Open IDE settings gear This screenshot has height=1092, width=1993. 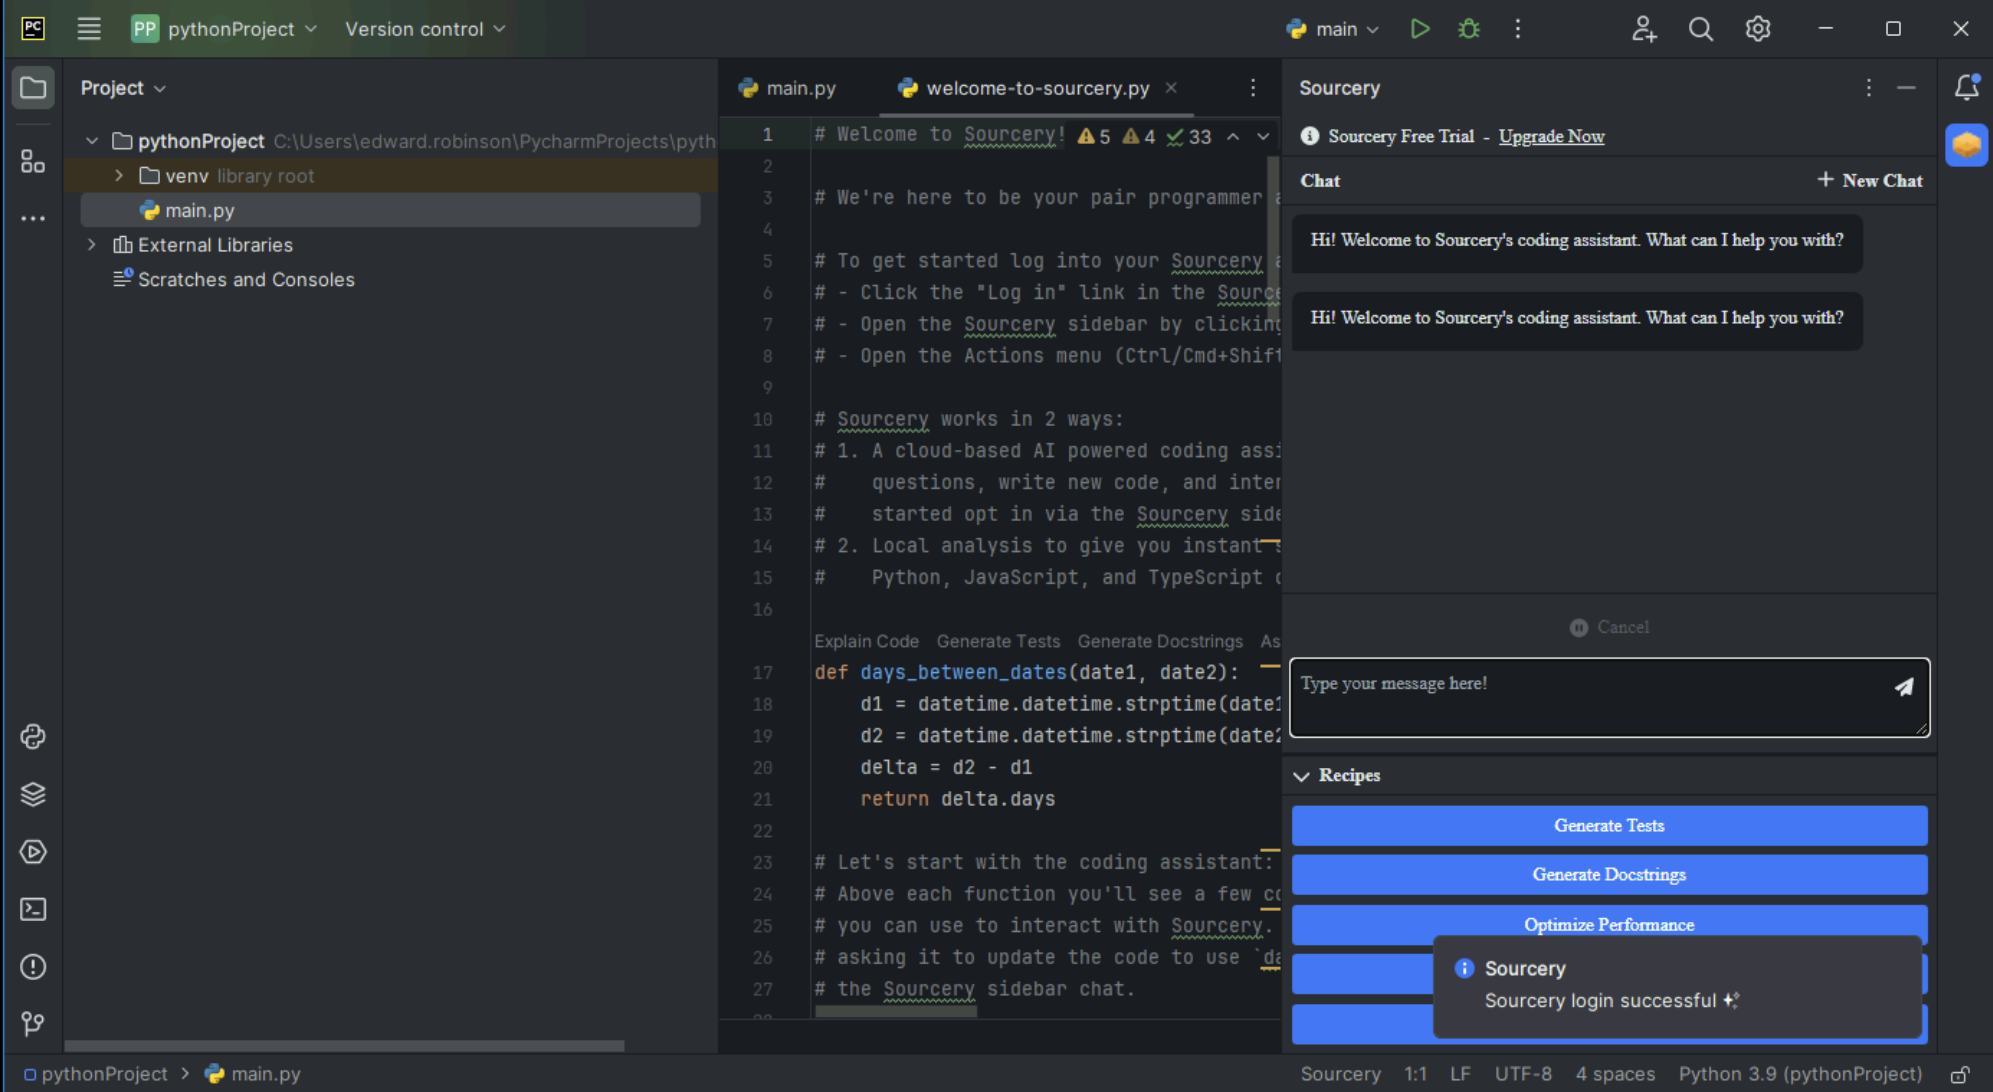coord(1758,29)
